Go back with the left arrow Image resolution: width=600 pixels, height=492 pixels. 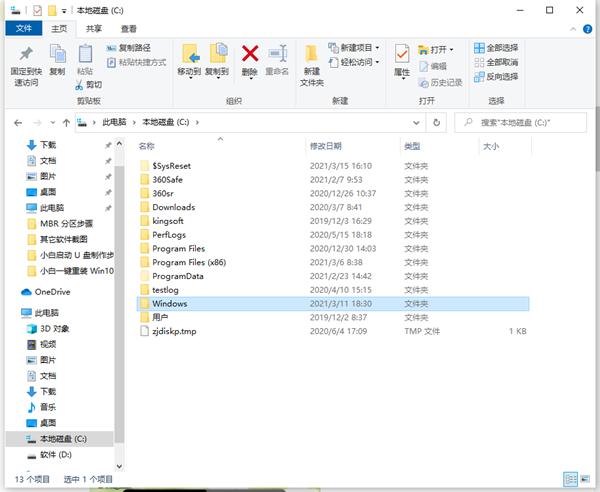click(18, 123)
